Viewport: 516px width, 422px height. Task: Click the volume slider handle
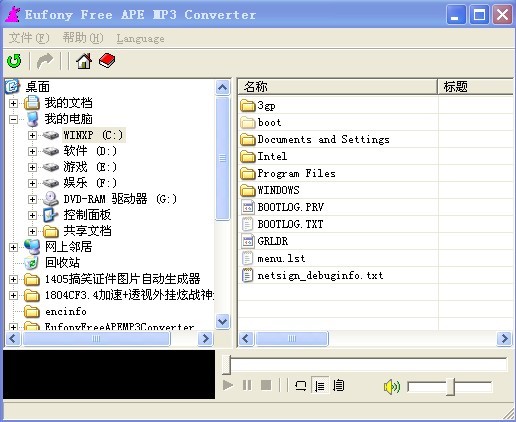click(x=451, y=387)
